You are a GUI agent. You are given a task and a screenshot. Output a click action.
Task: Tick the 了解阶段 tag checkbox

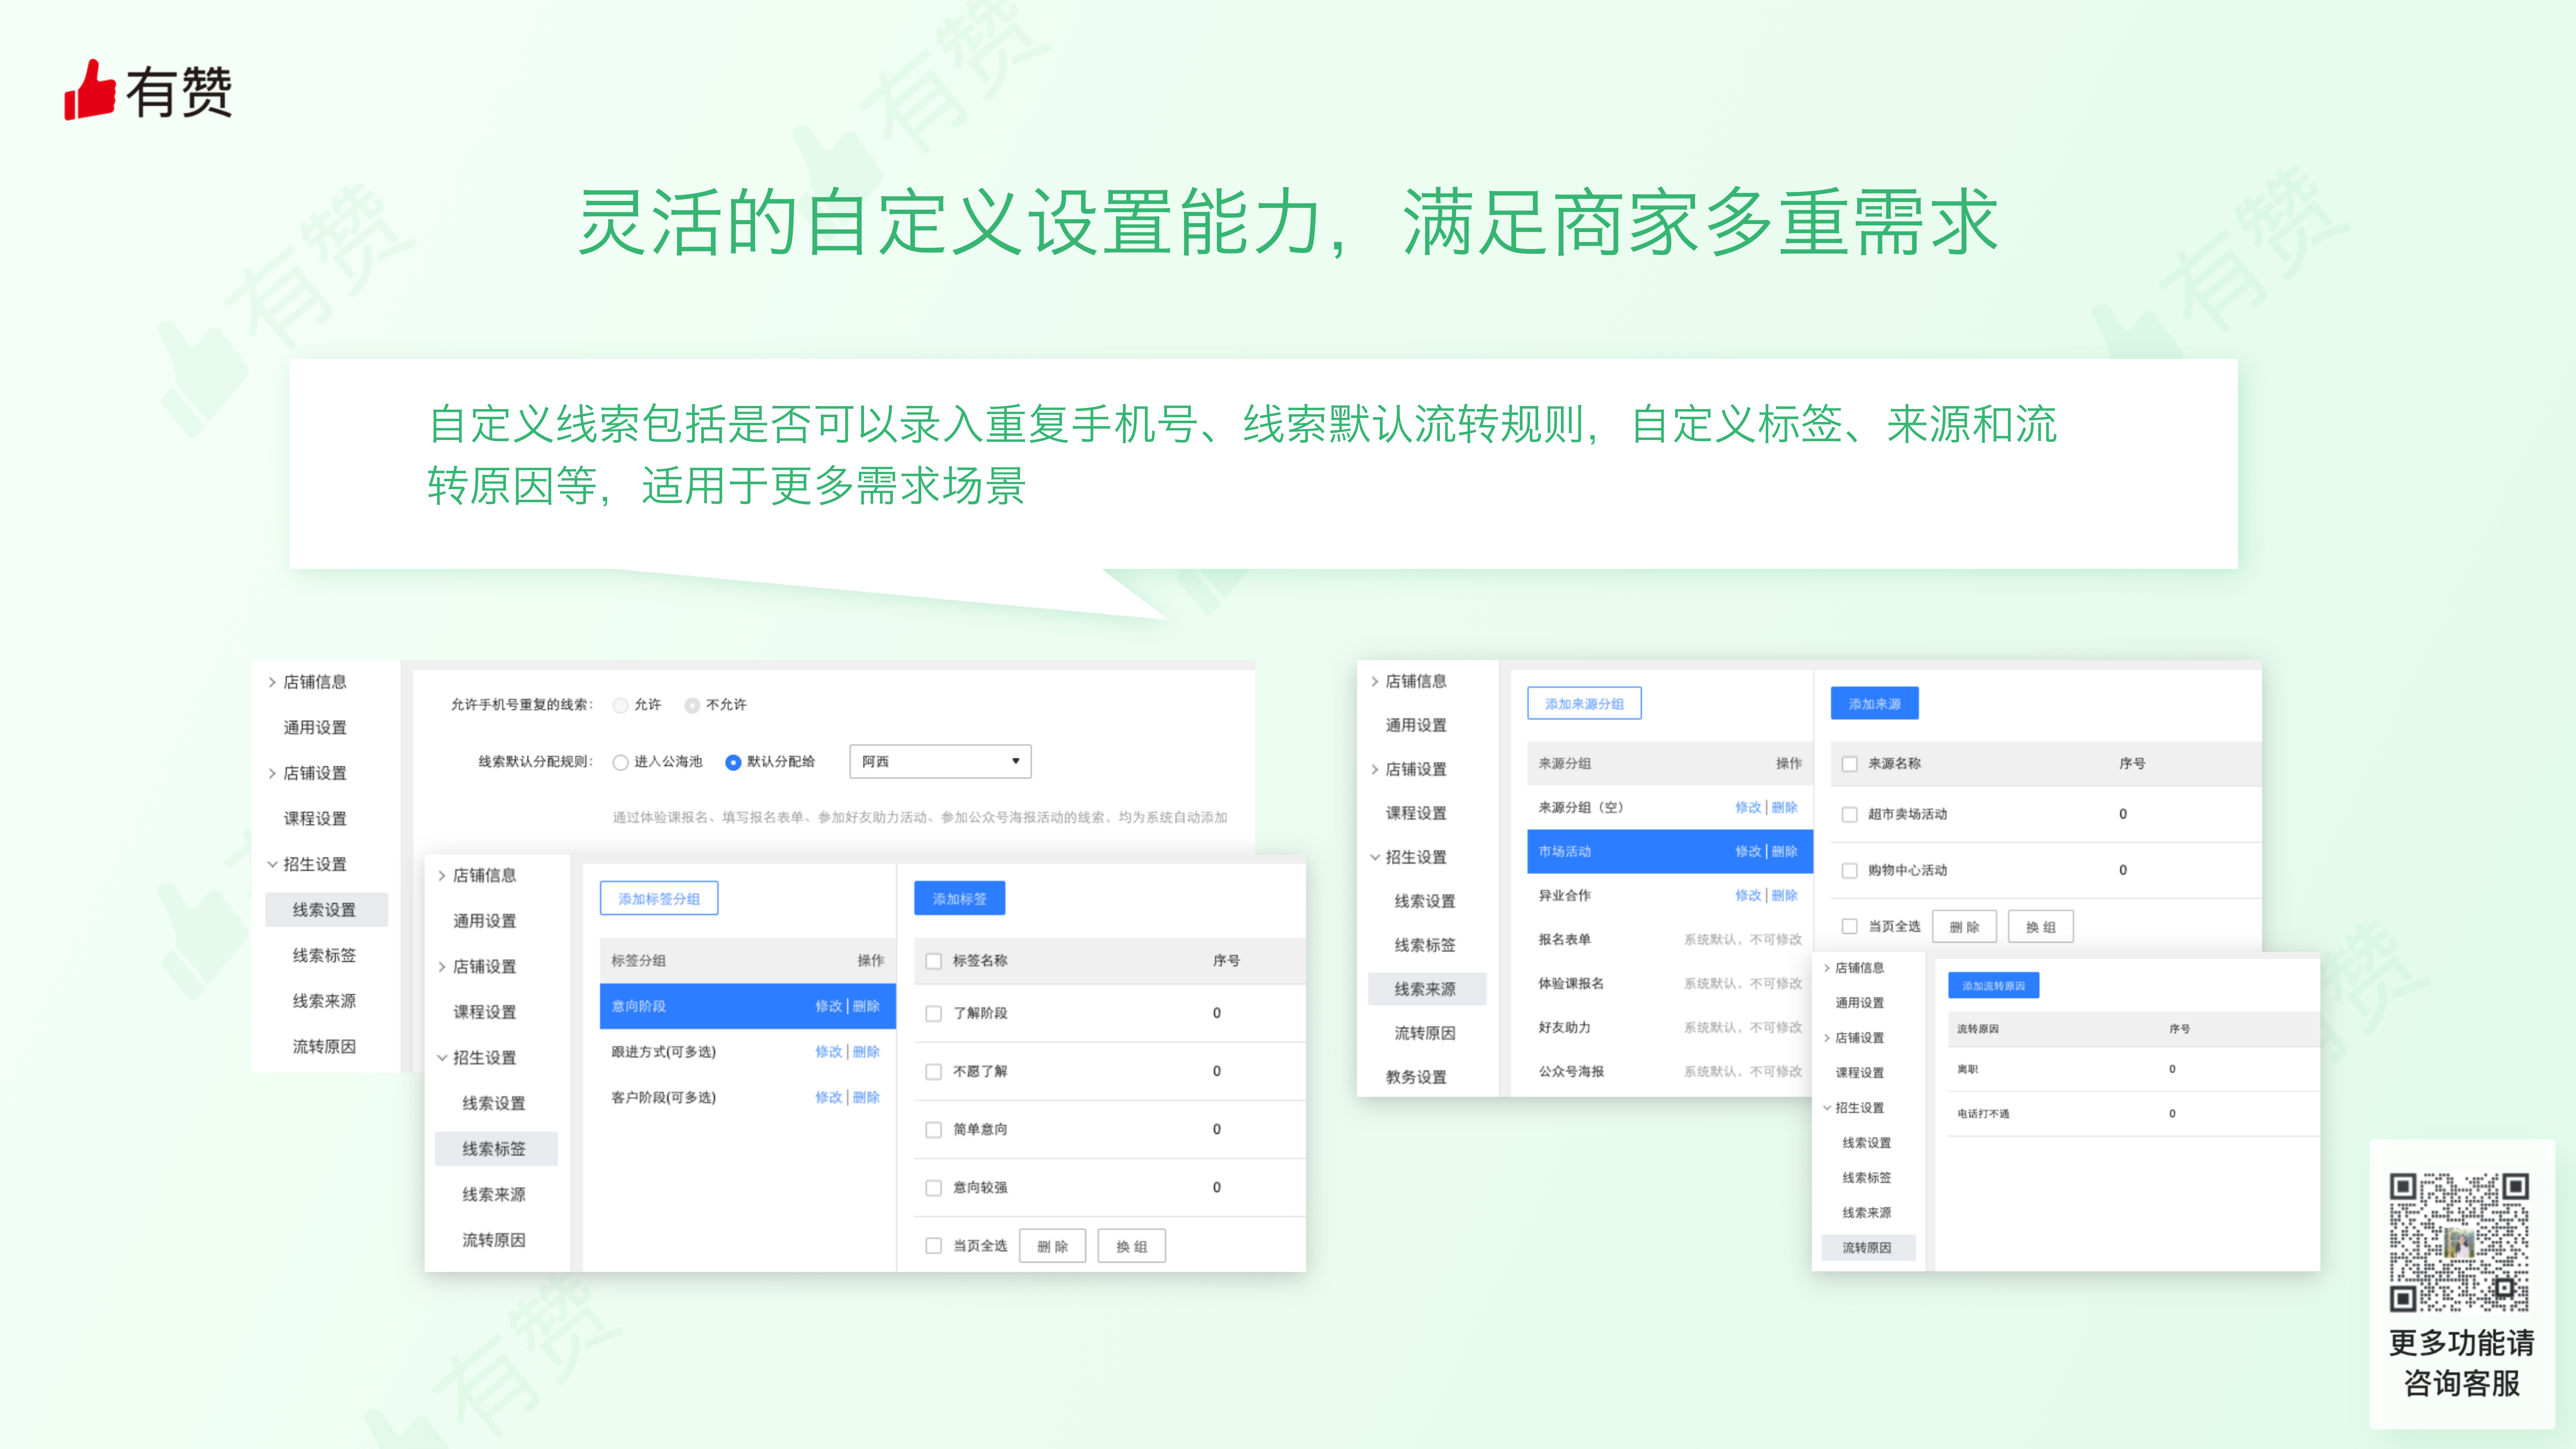tap(933, 1013)
